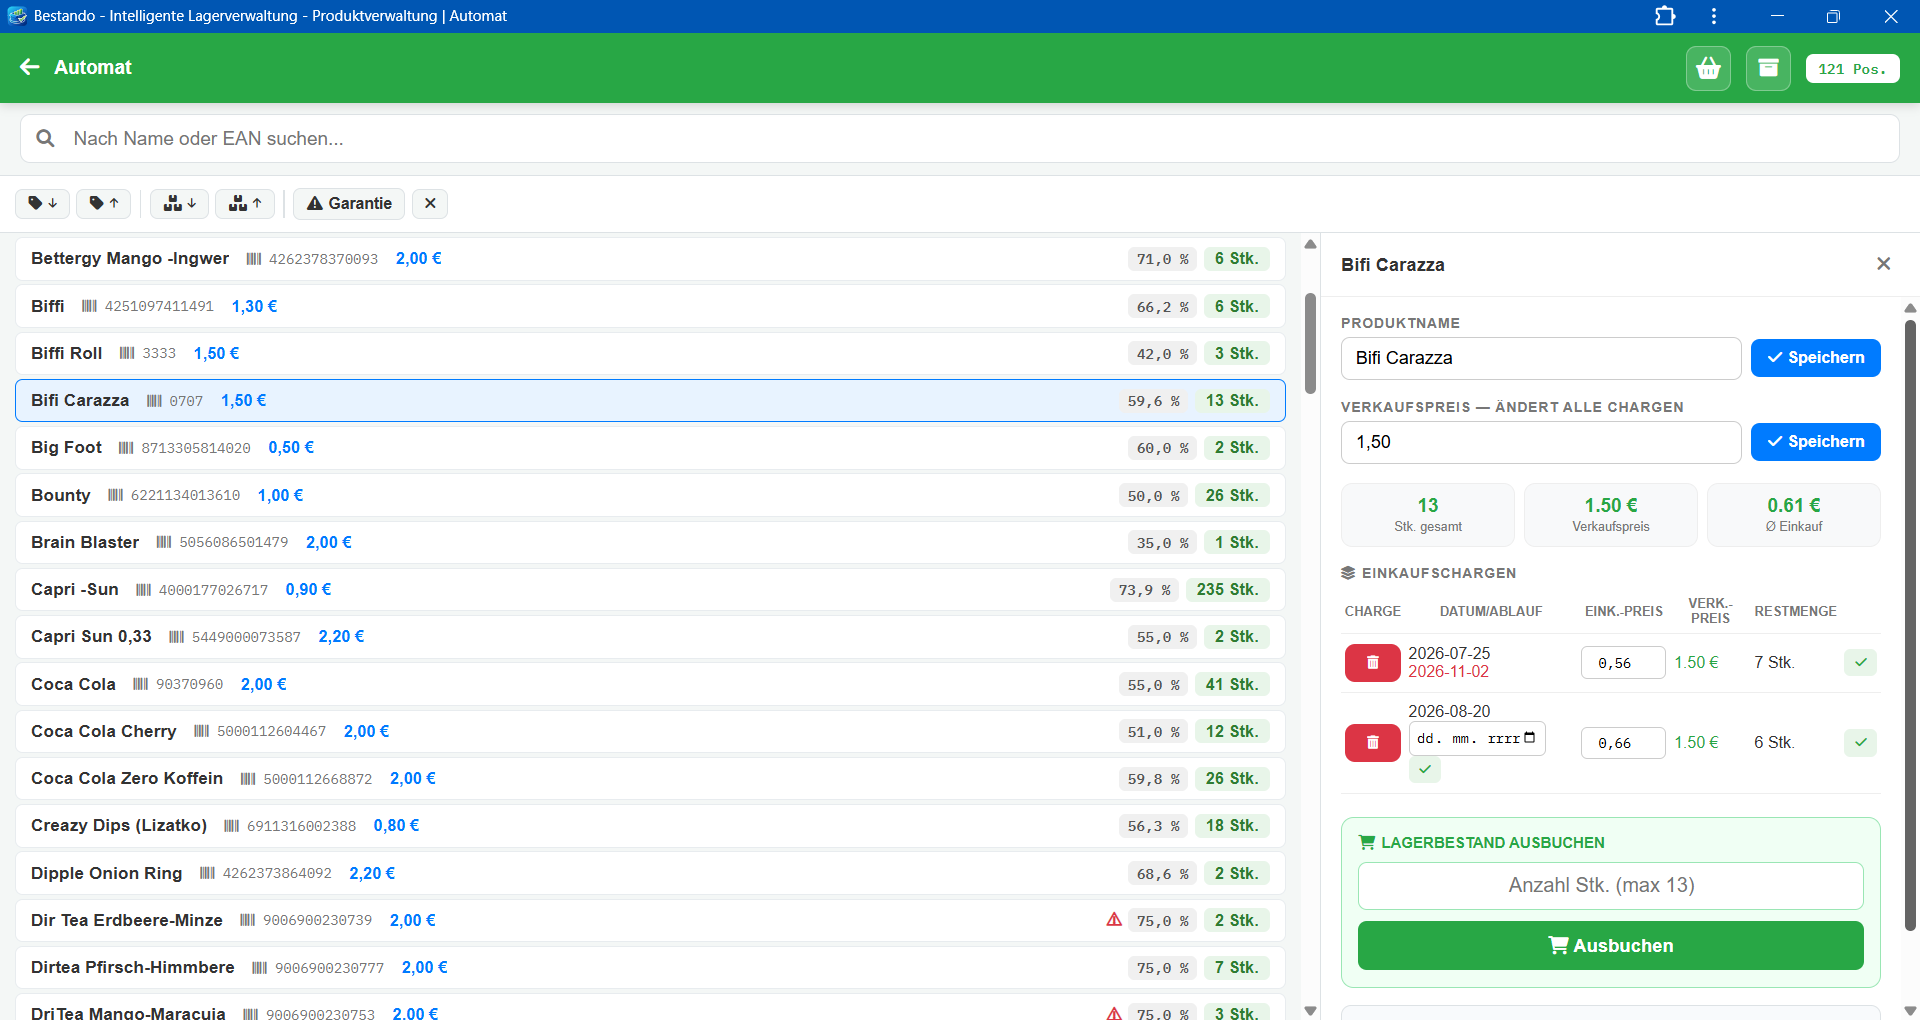Viewport: 1920px width, 1020px height.
Task: Sort by price ascending (tag up arrow)
Action: [104, 203]
